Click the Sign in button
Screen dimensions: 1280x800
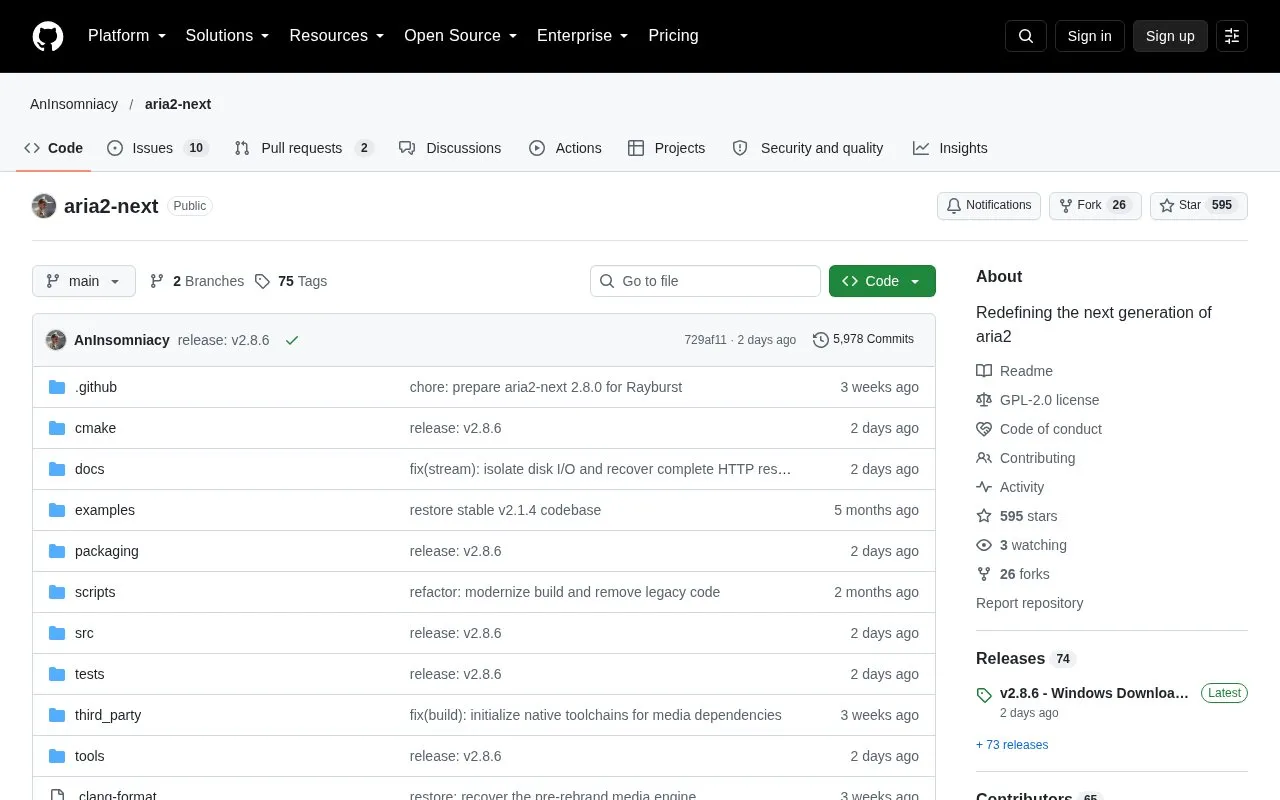[1089, 36]
